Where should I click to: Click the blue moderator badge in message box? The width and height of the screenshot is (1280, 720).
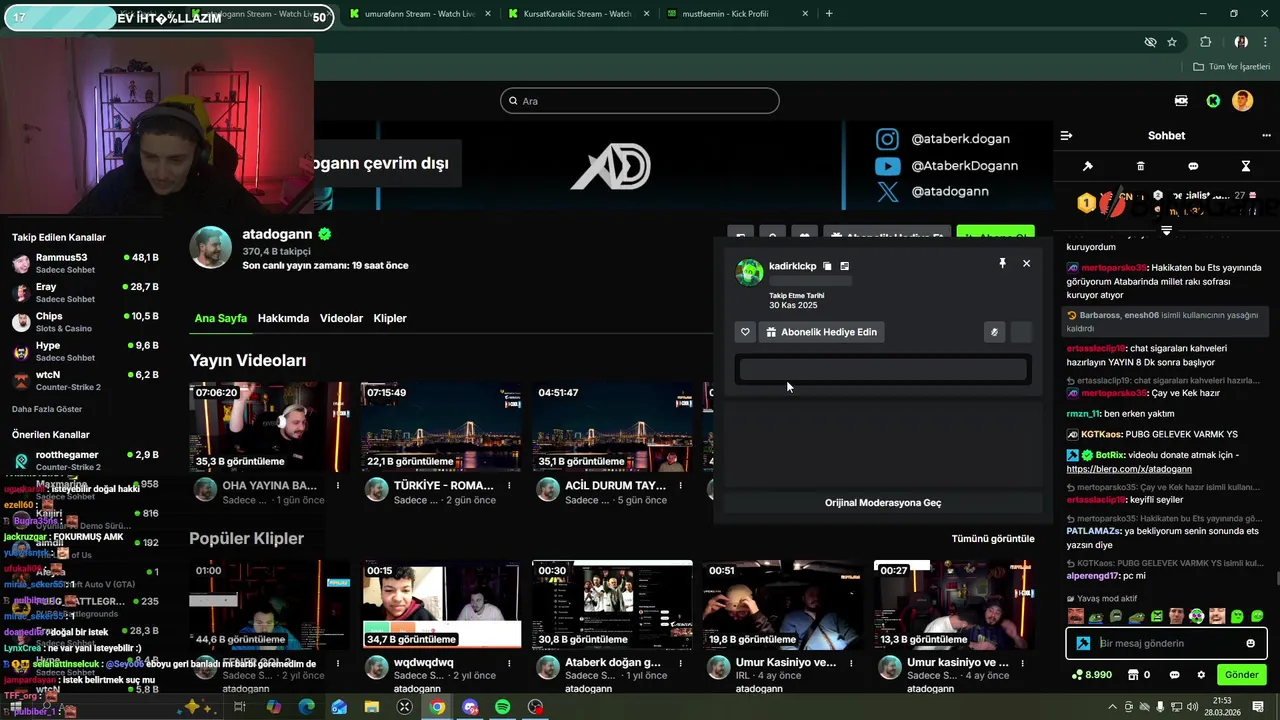click(1083, 643)
